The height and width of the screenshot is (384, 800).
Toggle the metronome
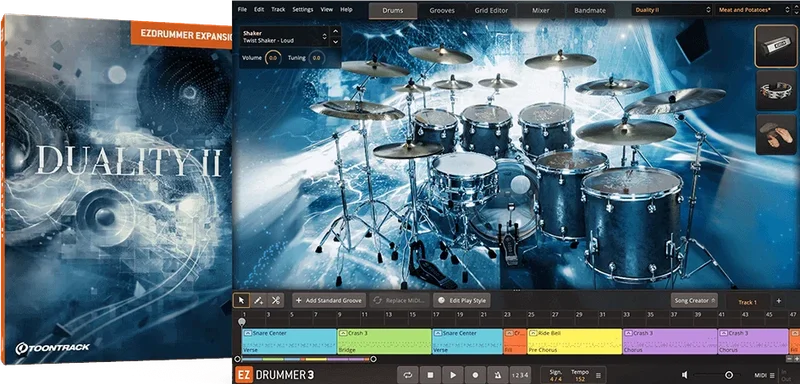(497, 375)
